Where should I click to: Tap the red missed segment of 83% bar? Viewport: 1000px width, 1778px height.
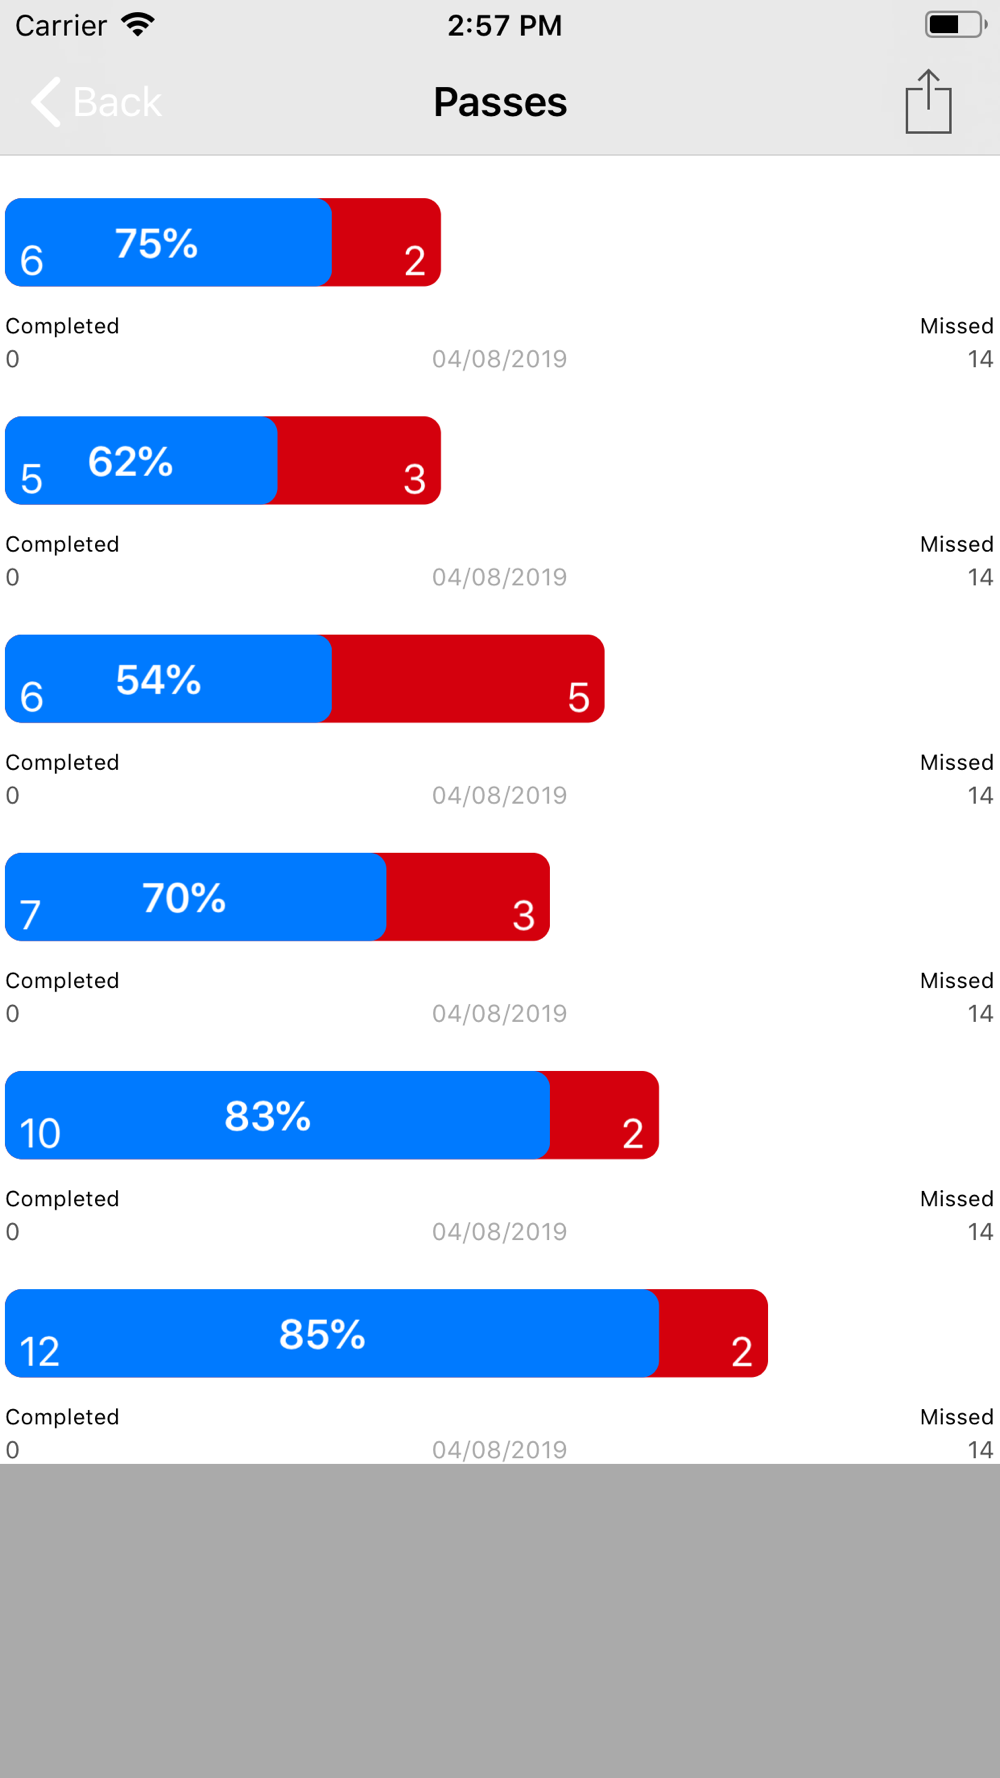coord(604,1115)
